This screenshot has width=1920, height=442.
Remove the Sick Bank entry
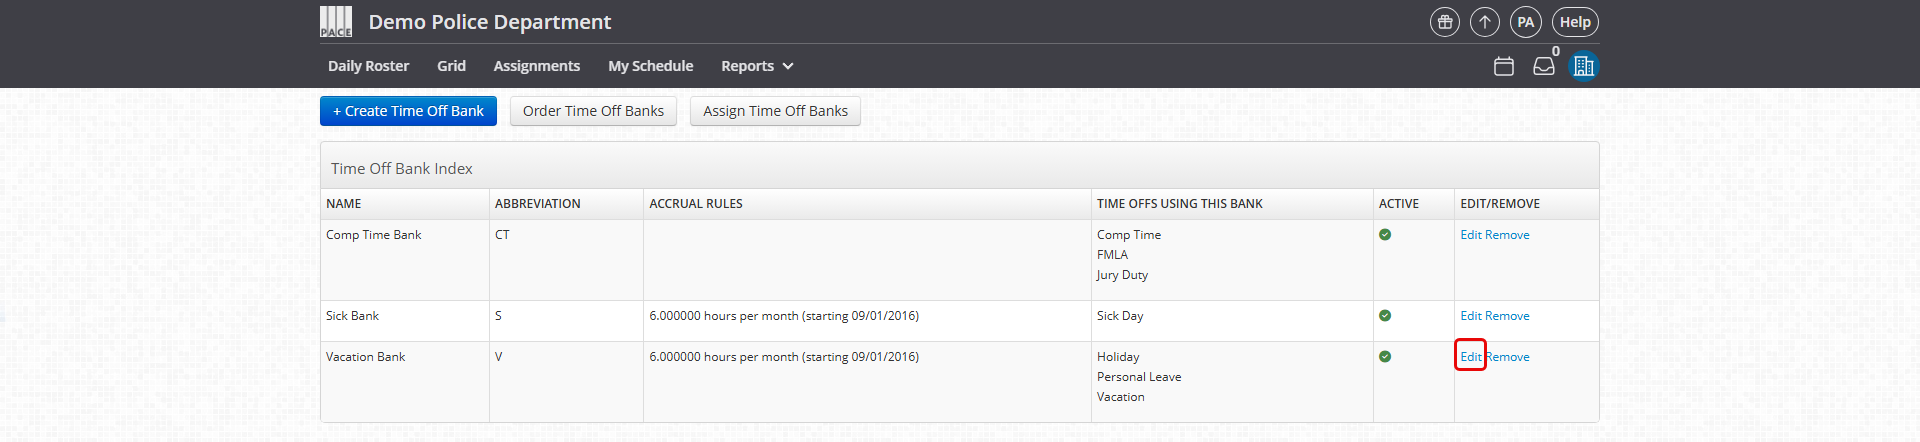click(1508, 316)
